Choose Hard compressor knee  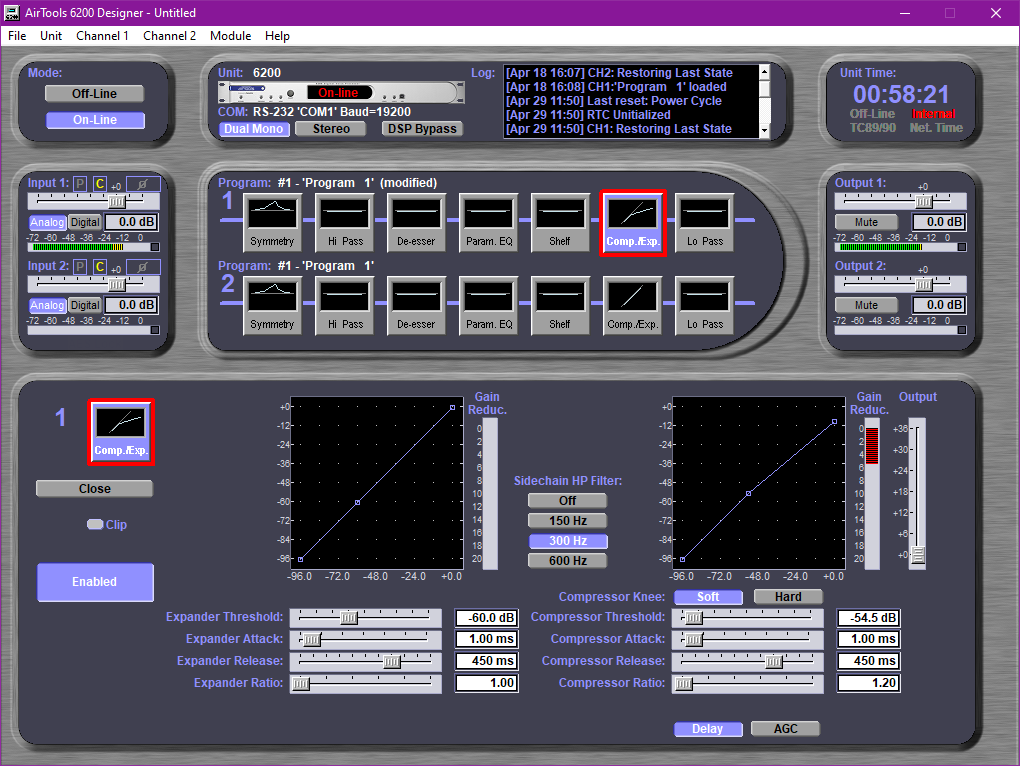pyautogui.click(x=788, y=597)
